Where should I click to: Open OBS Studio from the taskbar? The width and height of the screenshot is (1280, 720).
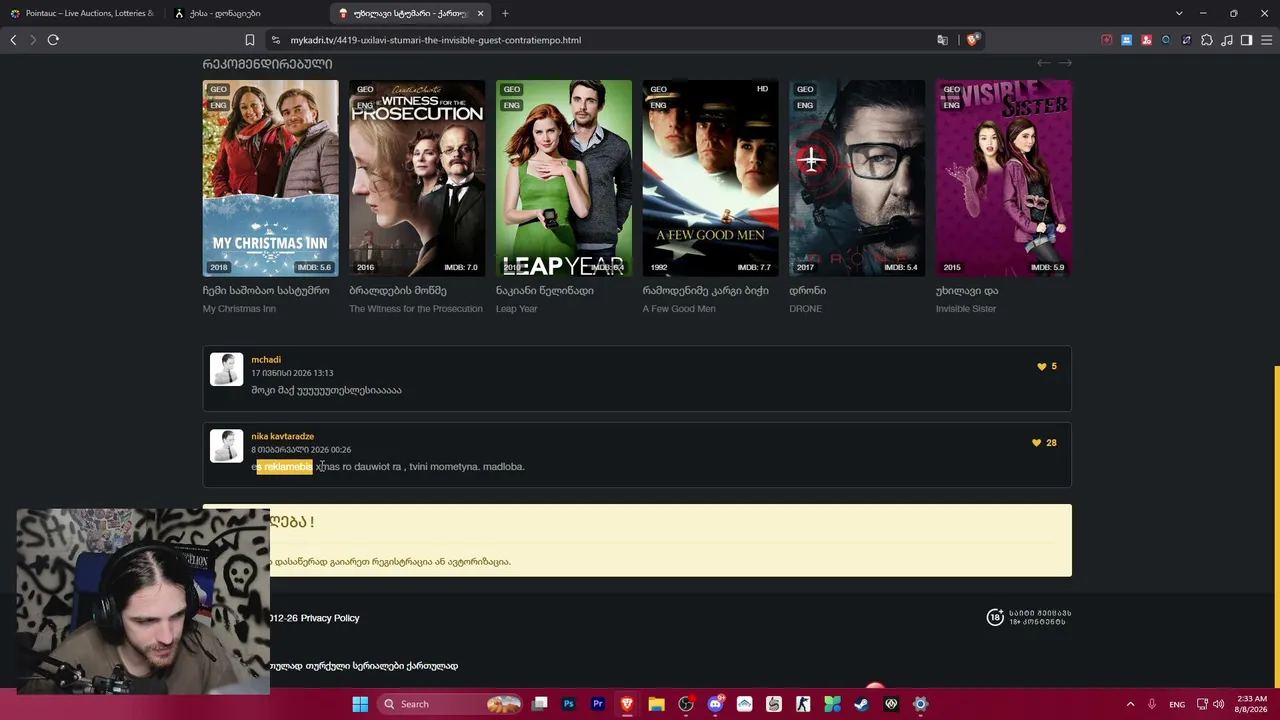coord(686,704)
